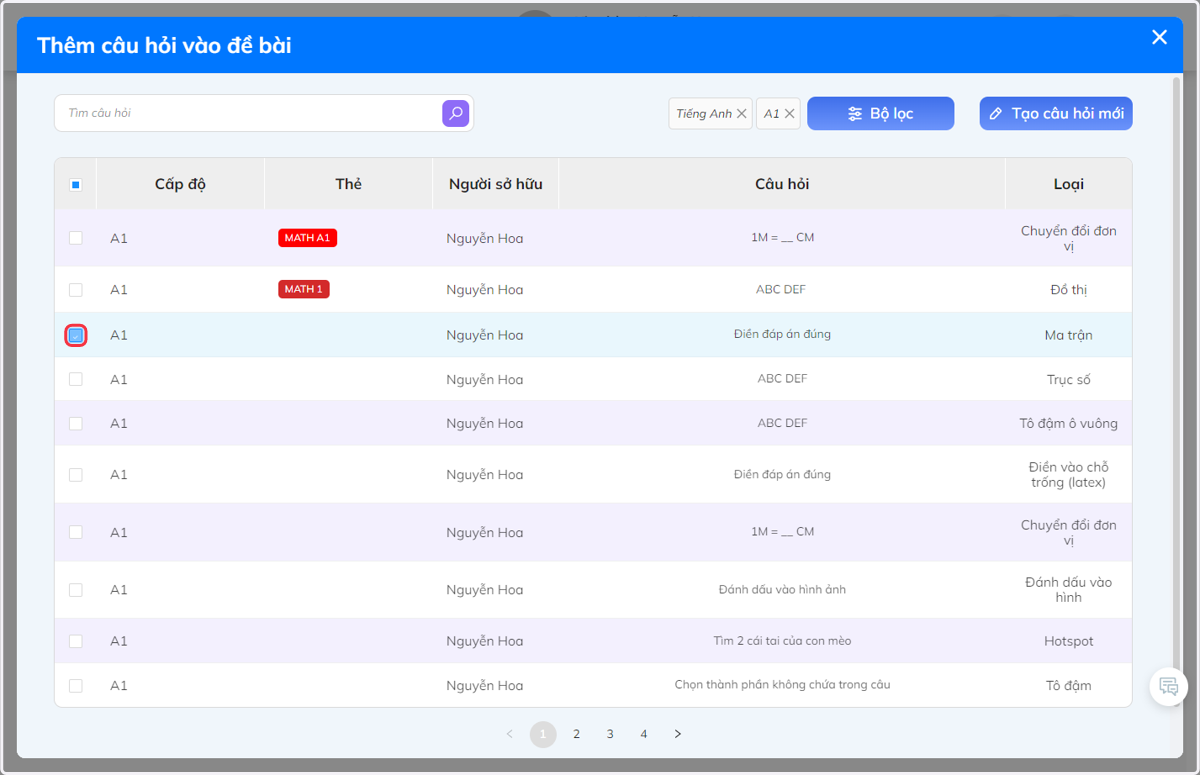
Task: Check the Tô đậm ô vuông row checkbox
Action: (x=76, y=424)
